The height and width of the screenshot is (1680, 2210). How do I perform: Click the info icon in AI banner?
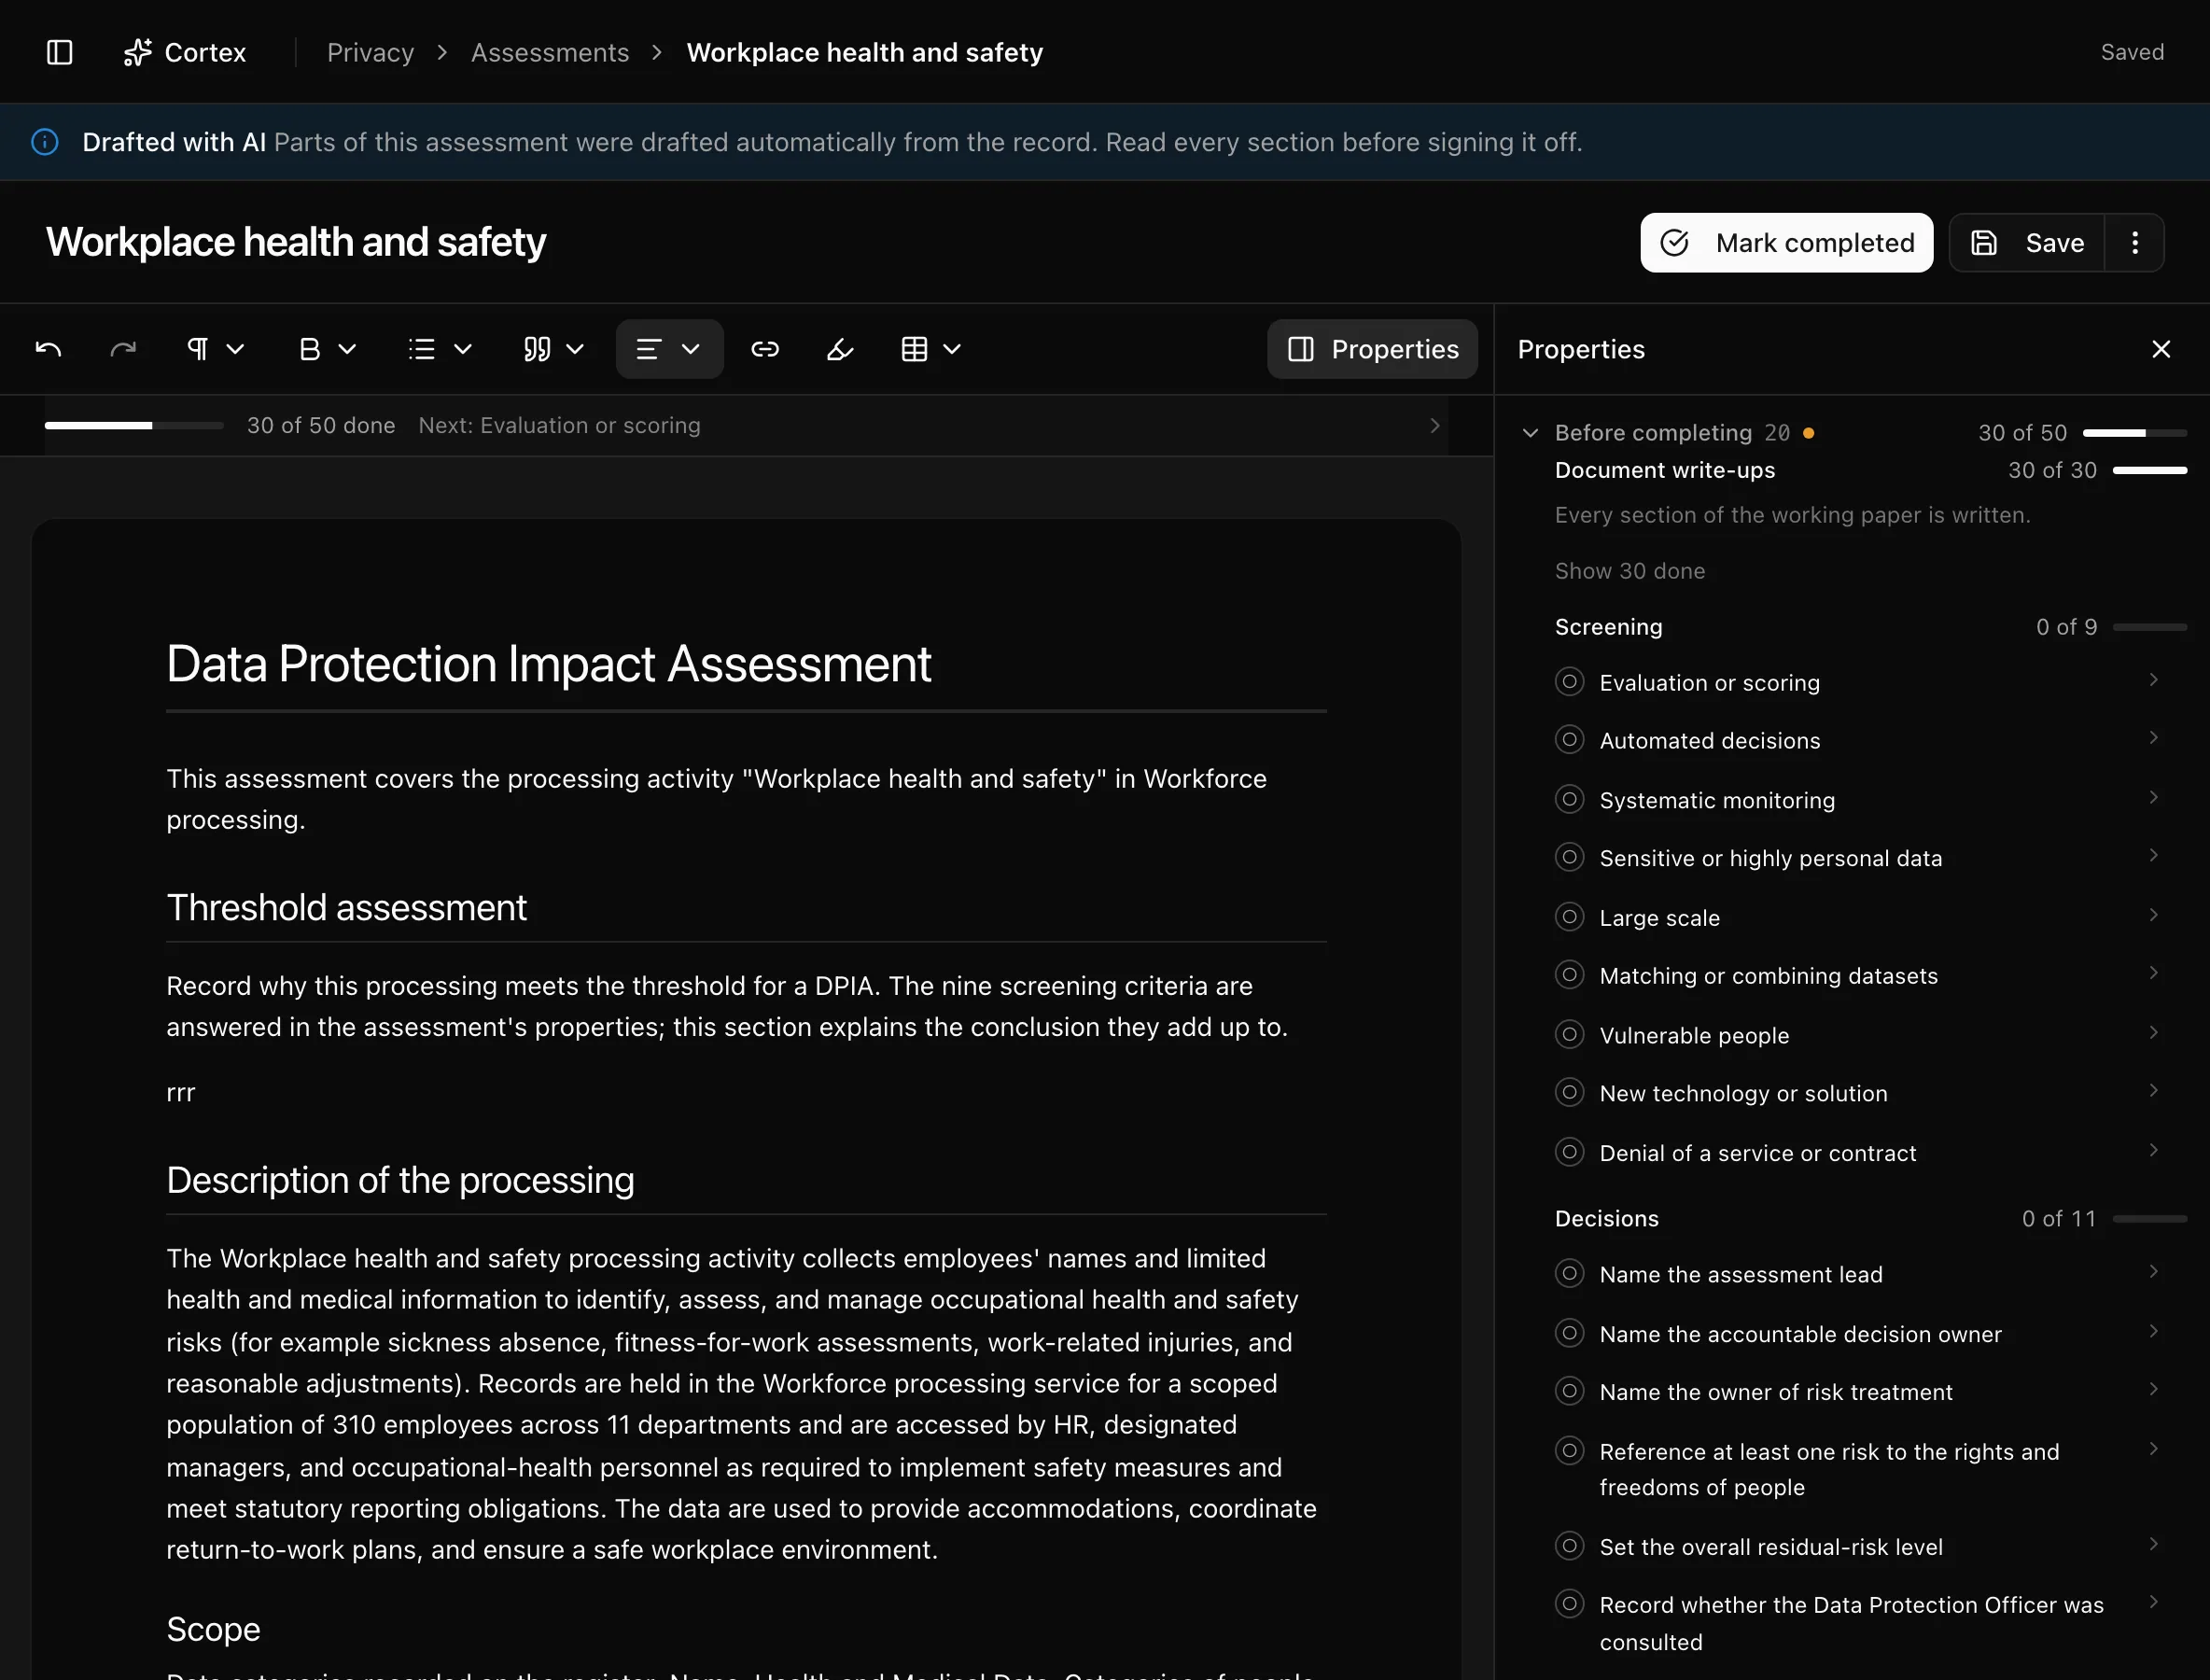tap(45, 142)
